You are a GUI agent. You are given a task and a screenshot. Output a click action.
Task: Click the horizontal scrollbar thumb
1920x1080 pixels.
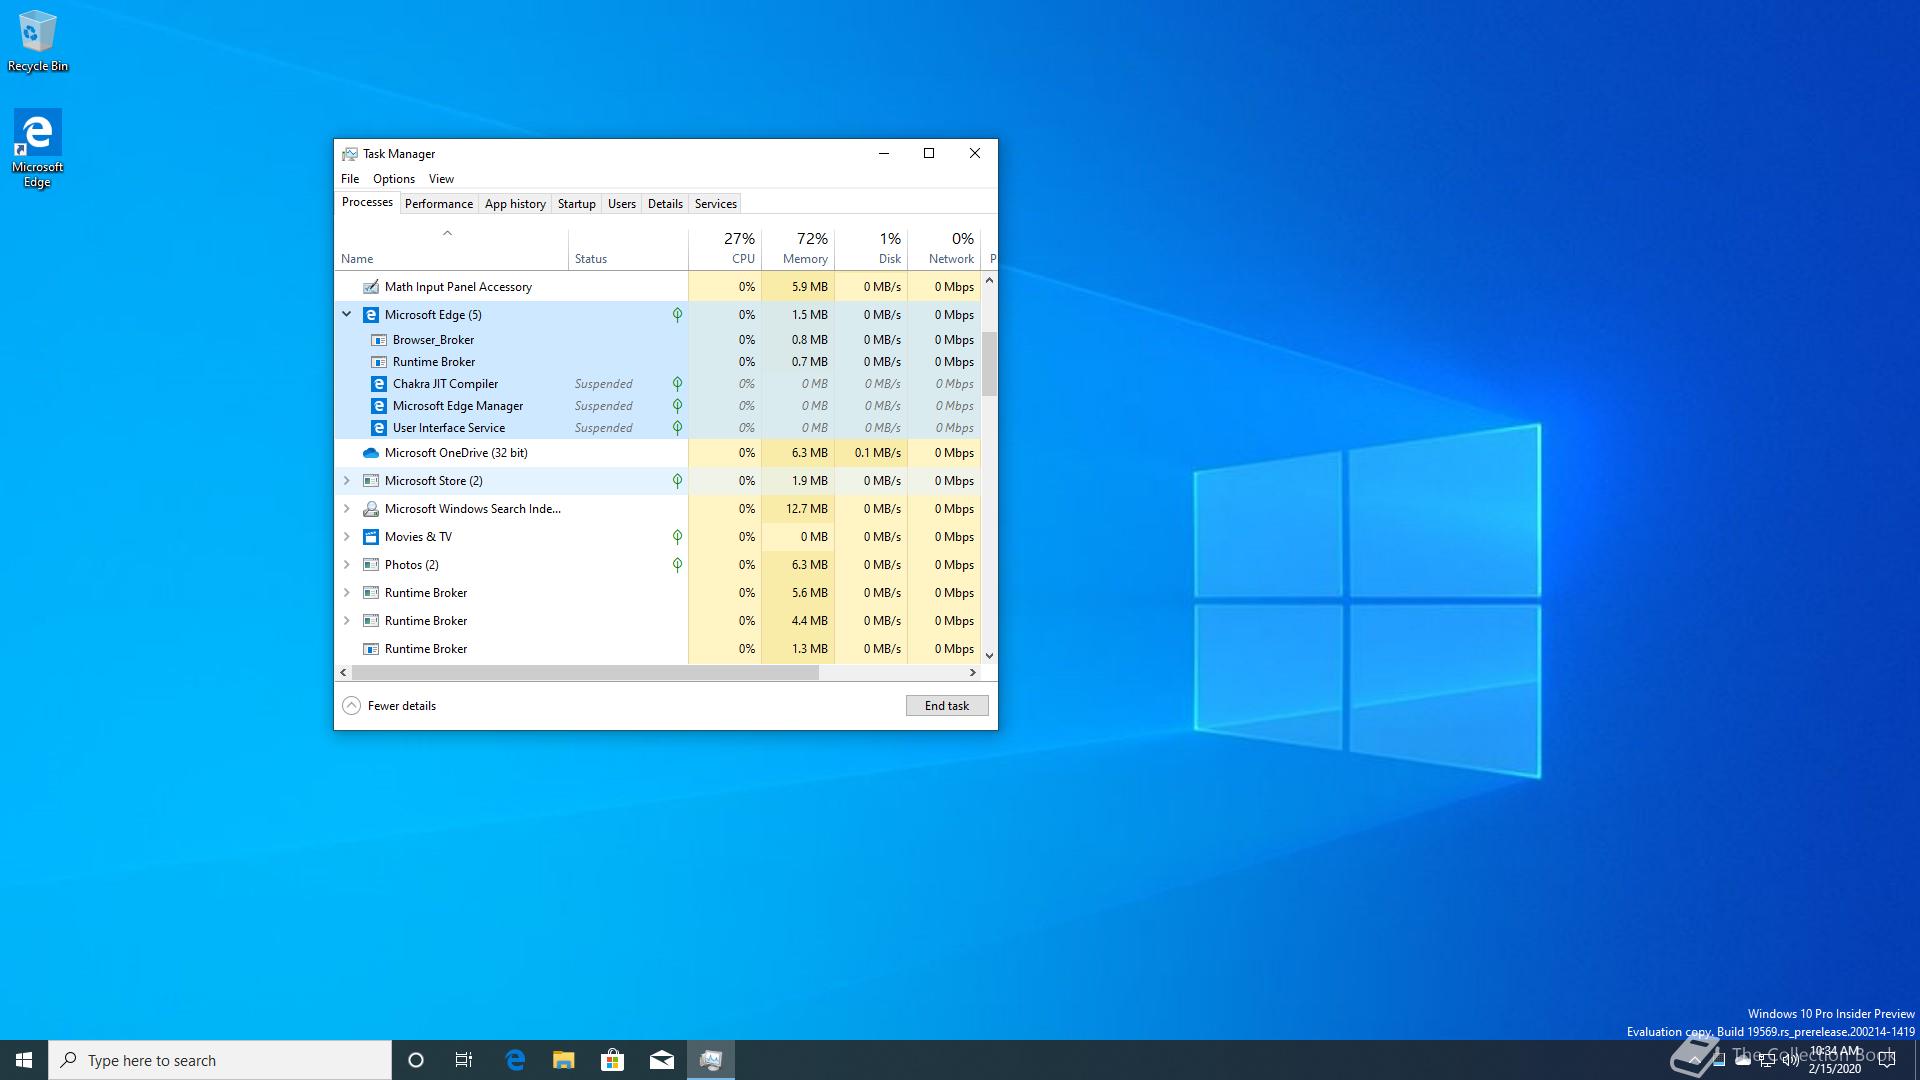pyautogui.click(x=585, y=673)
